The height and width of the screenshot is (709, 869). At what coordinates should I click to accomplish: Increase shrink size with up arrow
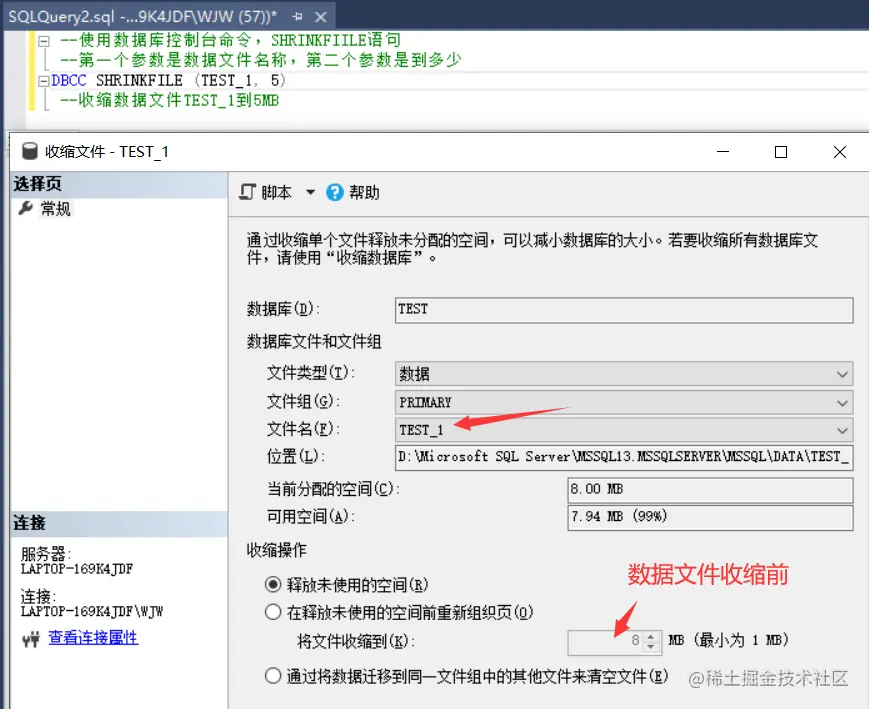[651, 636]
